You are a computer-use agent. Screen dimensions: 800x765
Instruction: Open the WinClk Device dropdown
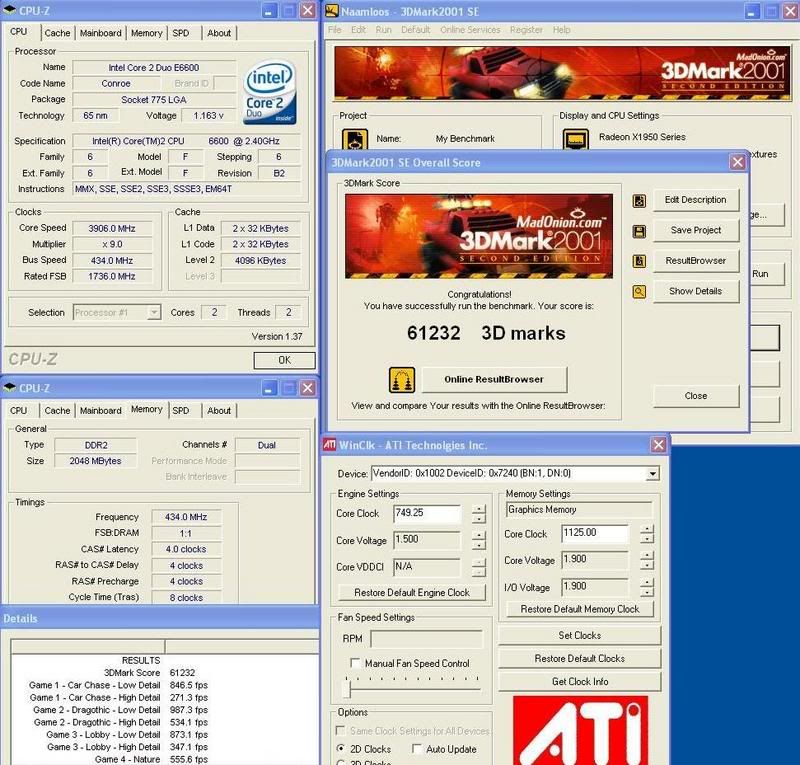(x=652, y=474)
